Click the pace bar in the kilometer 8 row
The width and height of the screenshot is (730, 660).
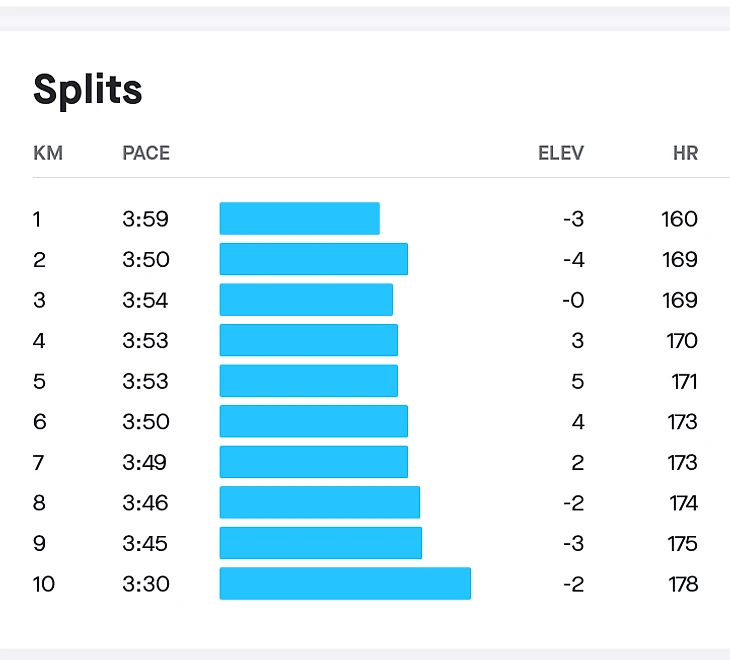319,503
